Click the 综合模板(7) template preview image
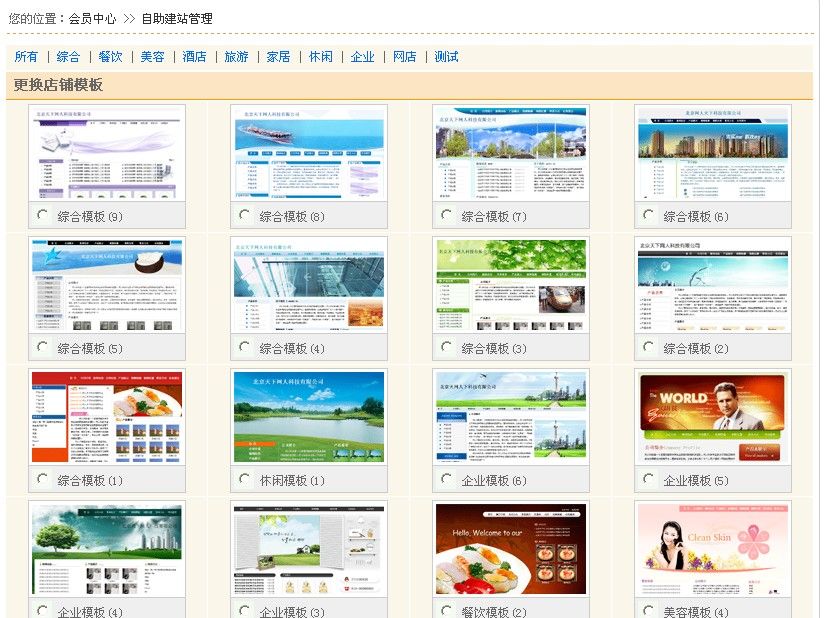Viewport: 833px width, 618px height. pyautogui.click(x=511, y=153)
